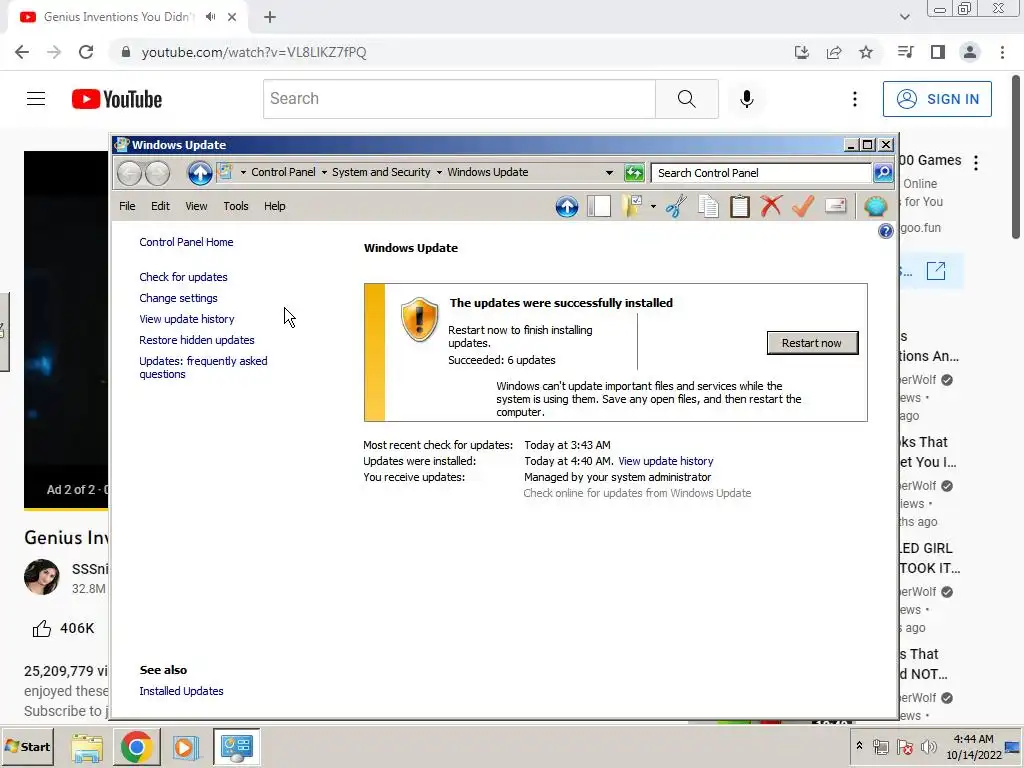Open YouTube settings three-dot menu
This screenshot has height=768, width=1024.
point(855,99)
